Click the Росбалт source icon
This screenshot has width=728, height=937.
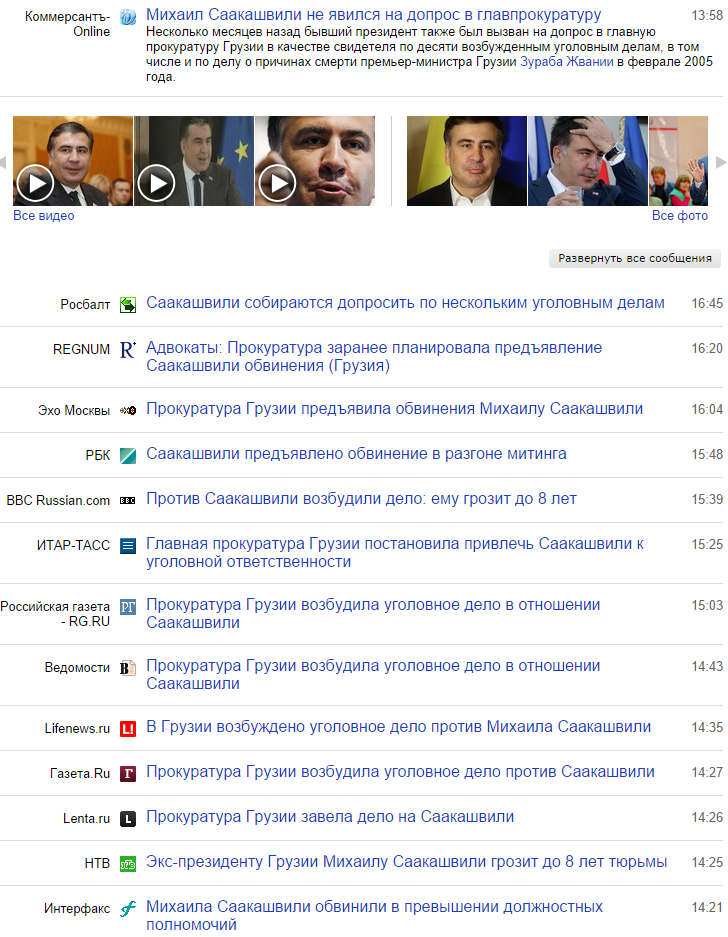point(128,305)
